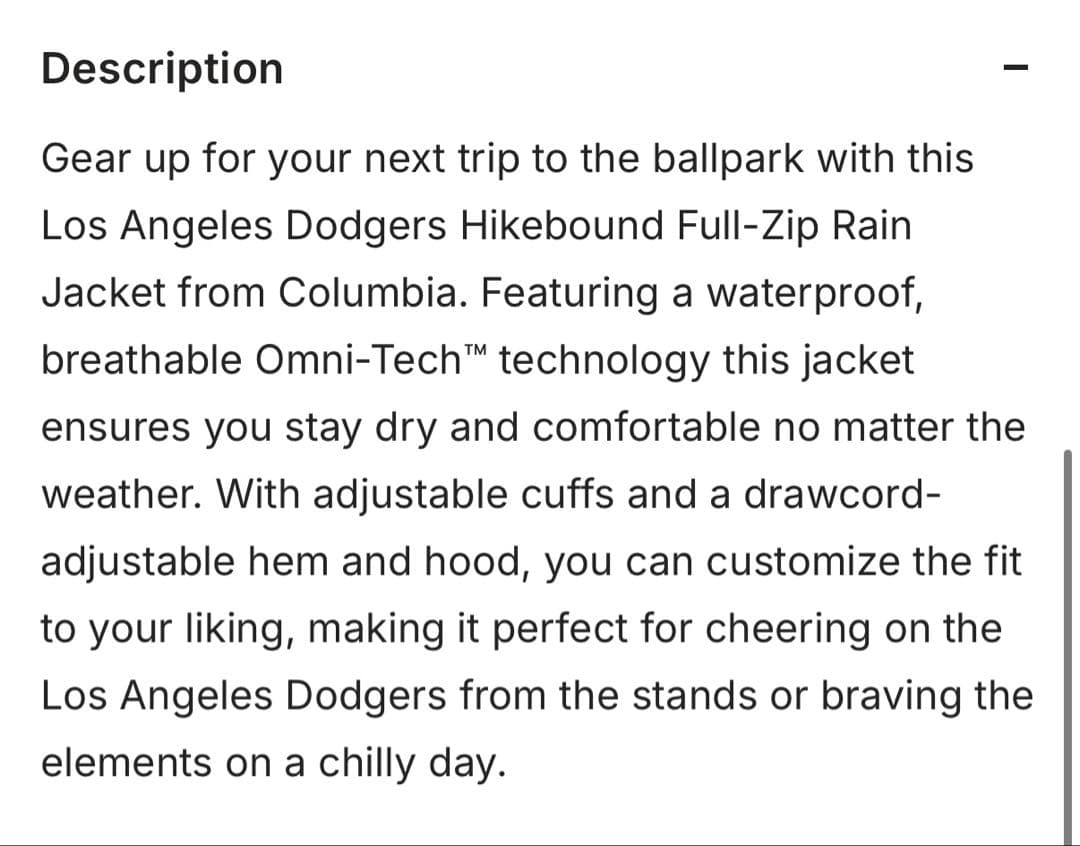The height and width of the screenshot is (846, 1080).
Task: Click "Hikebound Full-Zip Rain" product name text
Action: (685, 226)
